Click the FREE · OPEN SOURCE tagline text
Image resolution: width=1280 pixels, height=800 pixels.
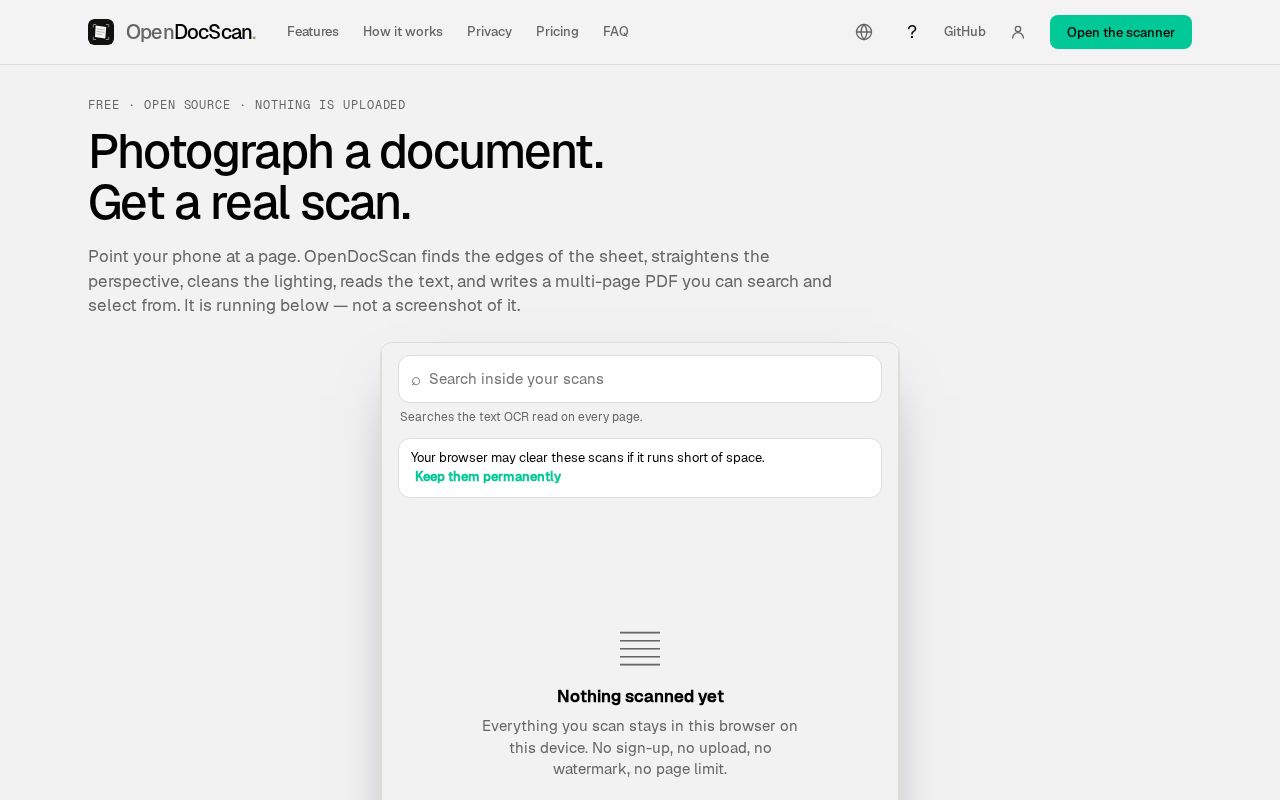(x=247, y=105)
